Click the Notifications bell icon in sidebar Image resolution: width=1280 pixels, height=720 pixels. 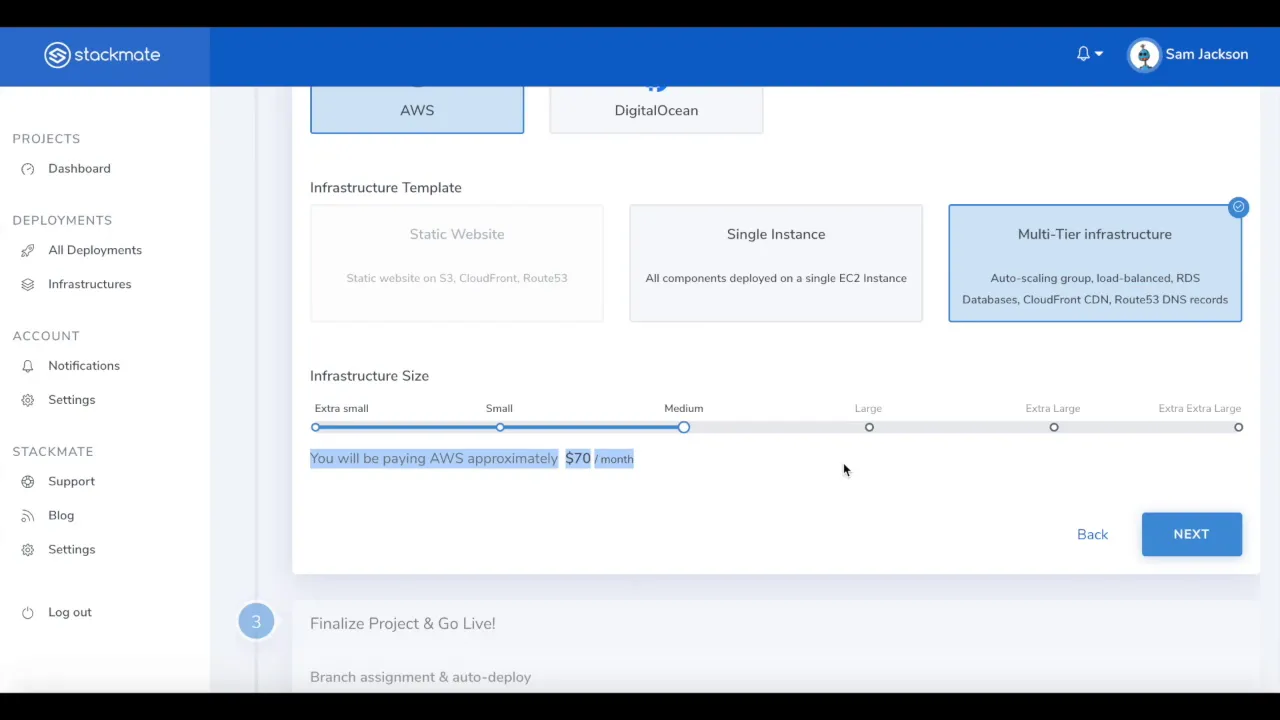(x=28, y=366)
